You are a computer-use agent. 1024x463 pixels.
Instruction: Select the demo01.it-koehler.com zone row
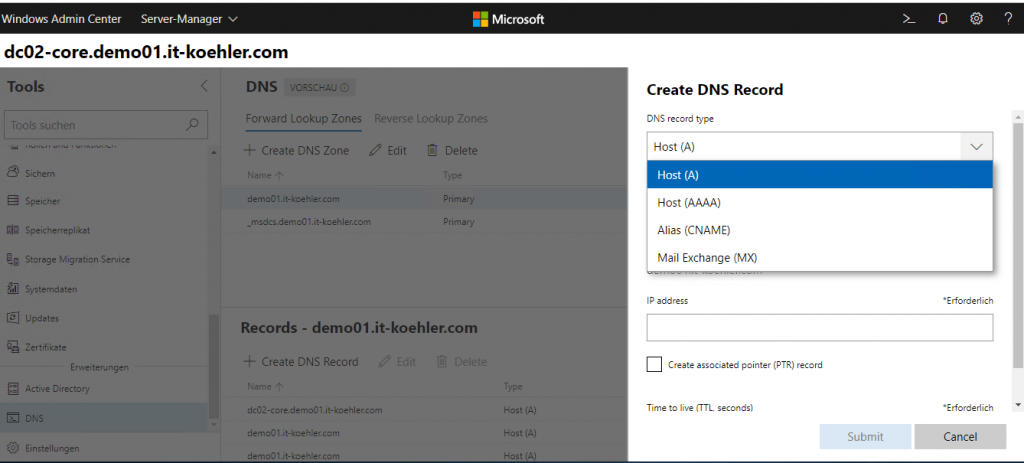pos(424,199)
